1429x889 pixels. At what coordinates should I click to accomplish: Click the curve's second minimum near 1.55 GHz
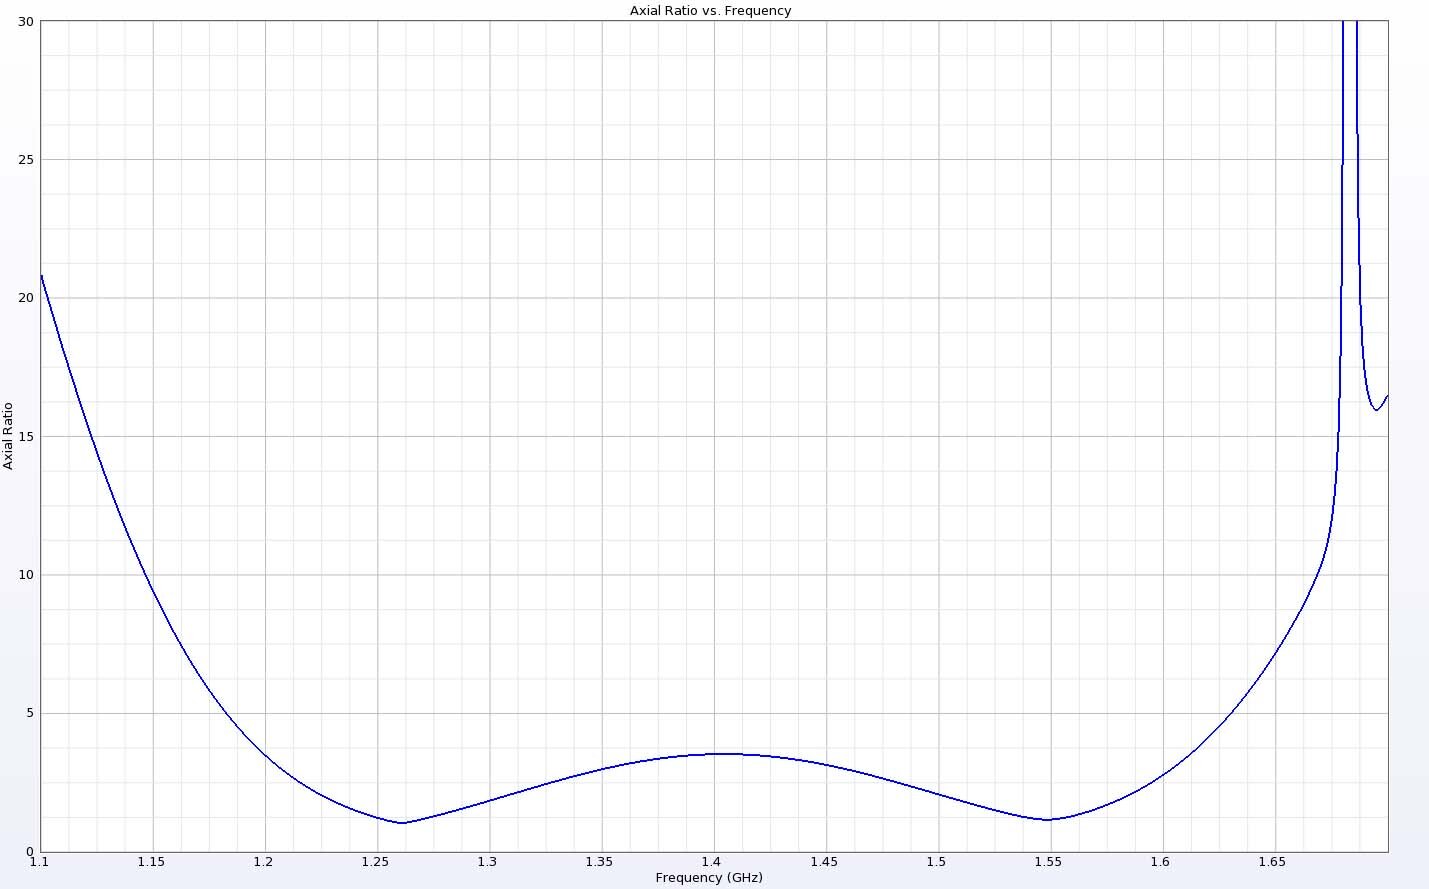click(x=1047, y=820)
